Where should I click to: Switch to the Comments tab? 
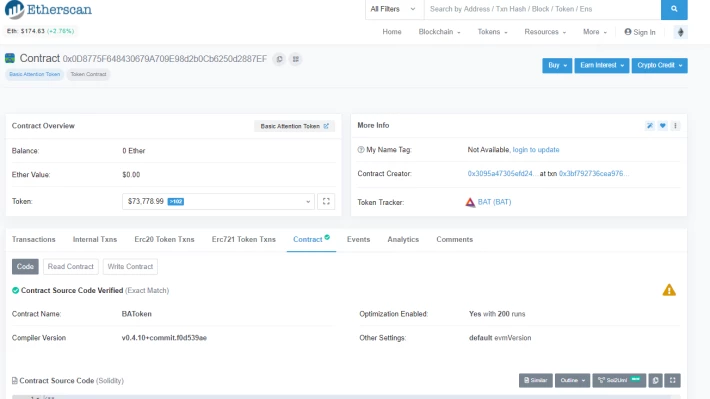[x=455, y=240]
